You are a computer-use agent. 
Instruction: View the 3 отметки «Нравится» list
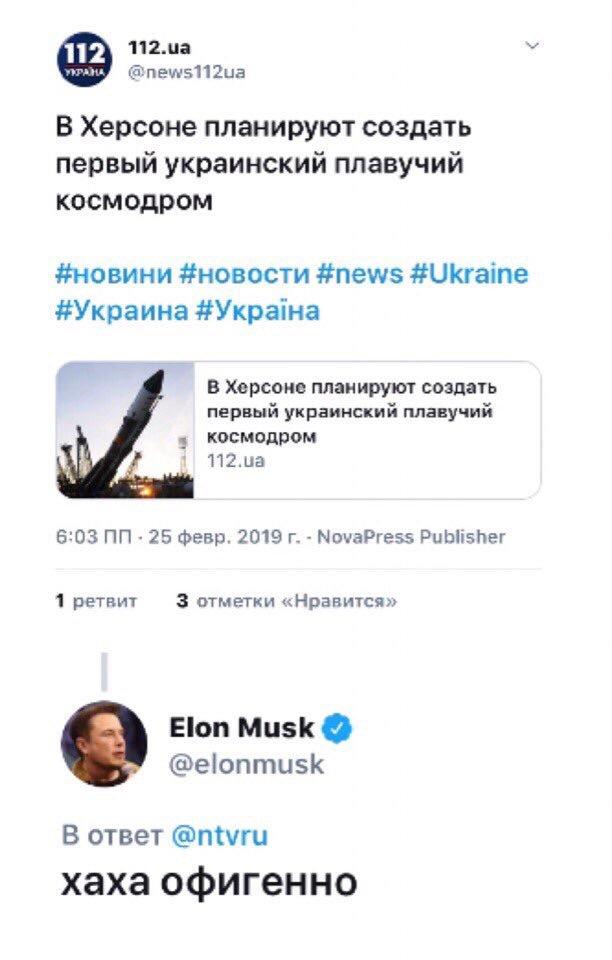pyautogui.click(x=286, y=601)
